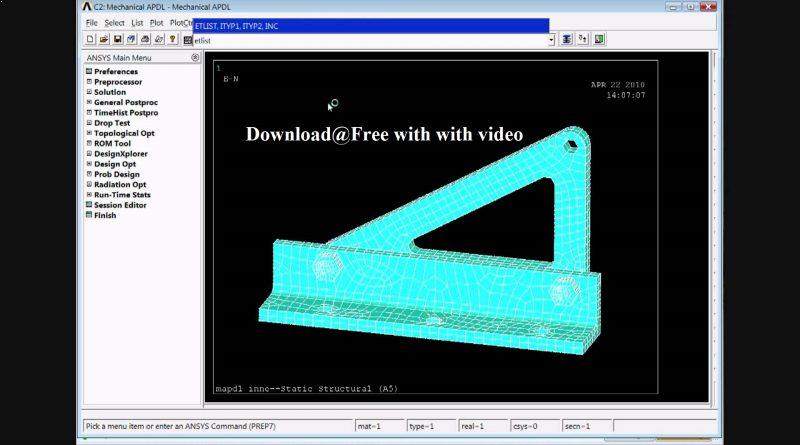Click the mat=1 status field

point(380,426)
